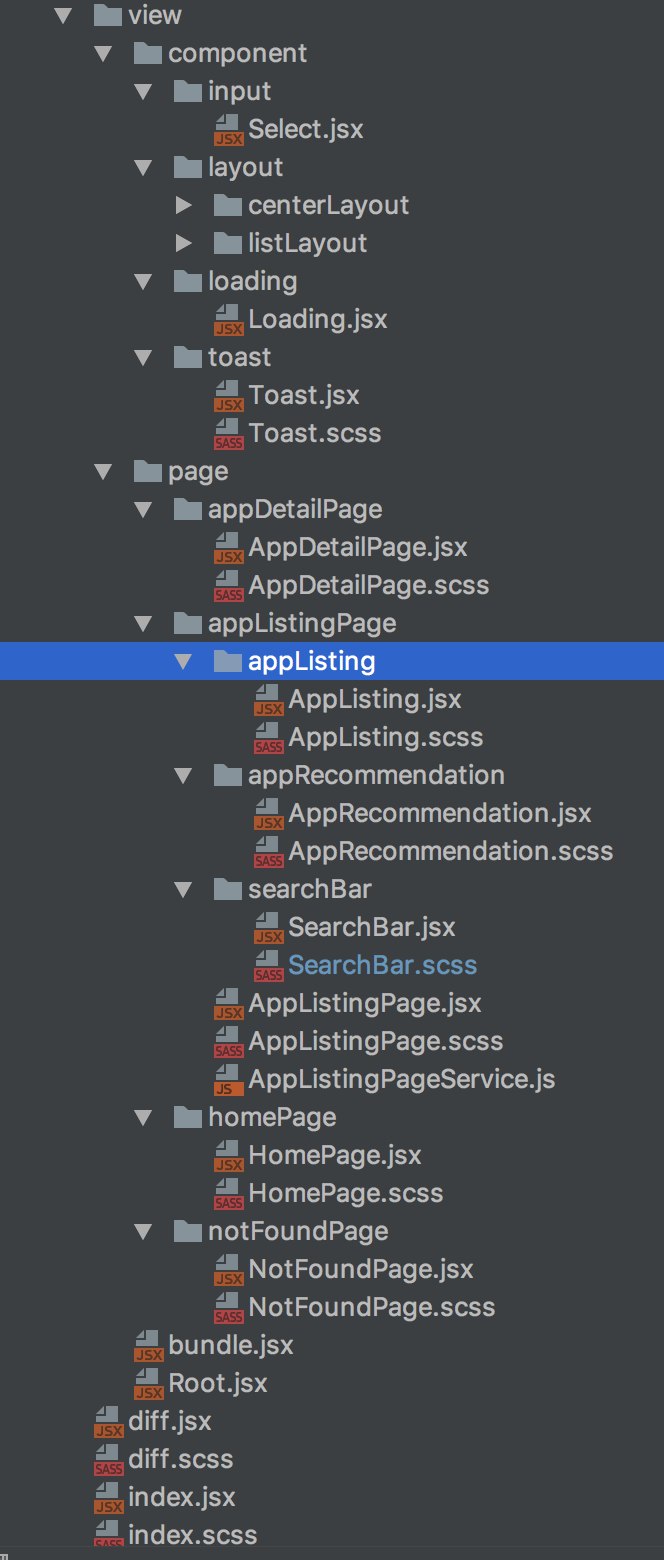Viewport: 664px width, 1560px height.
Task: Click the JSX icon beside Select.jsx
Action: click(x=229, y=130)
